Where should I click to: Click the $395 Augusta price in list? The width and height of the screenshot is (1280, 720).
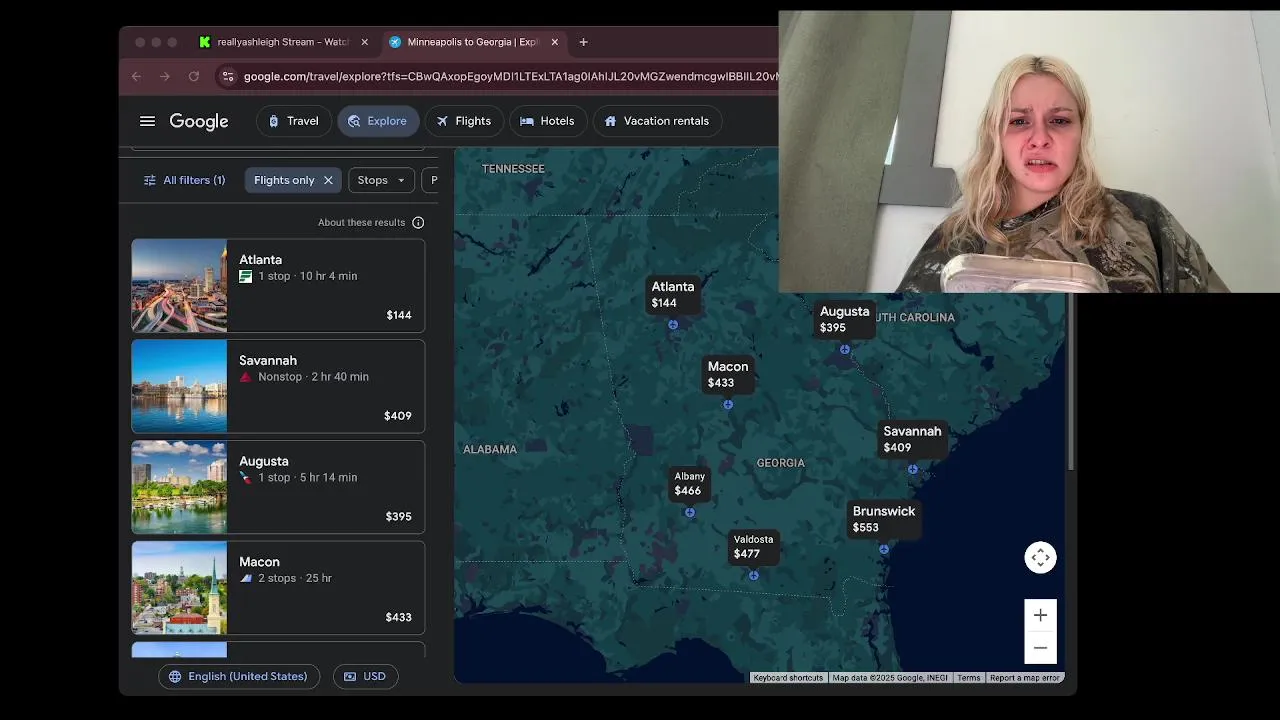(398, 517)
